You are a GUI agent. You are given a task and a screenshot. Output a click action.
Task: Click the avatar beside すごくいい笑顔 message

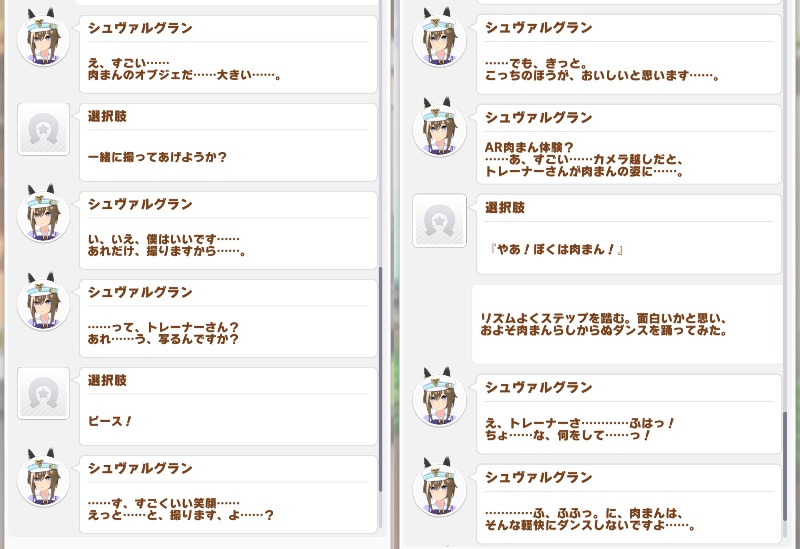(x=43, y=478)
